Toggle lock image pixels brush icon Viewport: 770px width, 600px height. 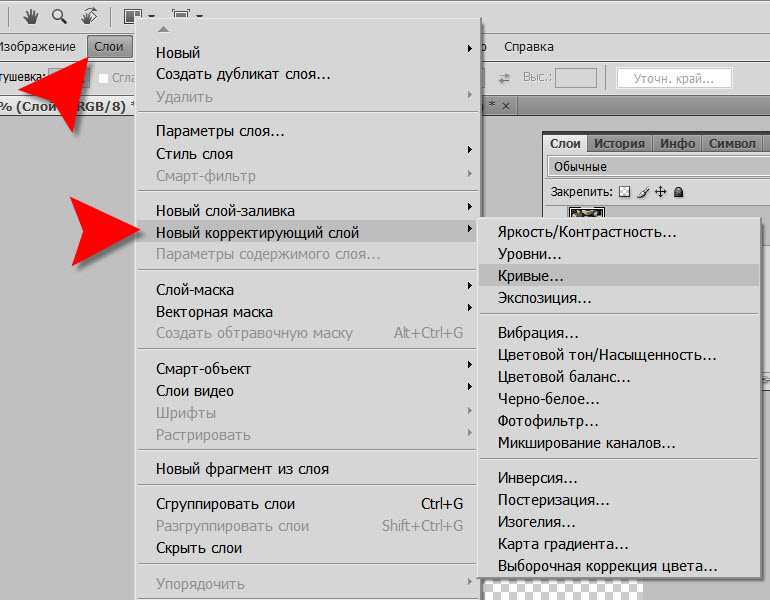click(x=643, y=192)
